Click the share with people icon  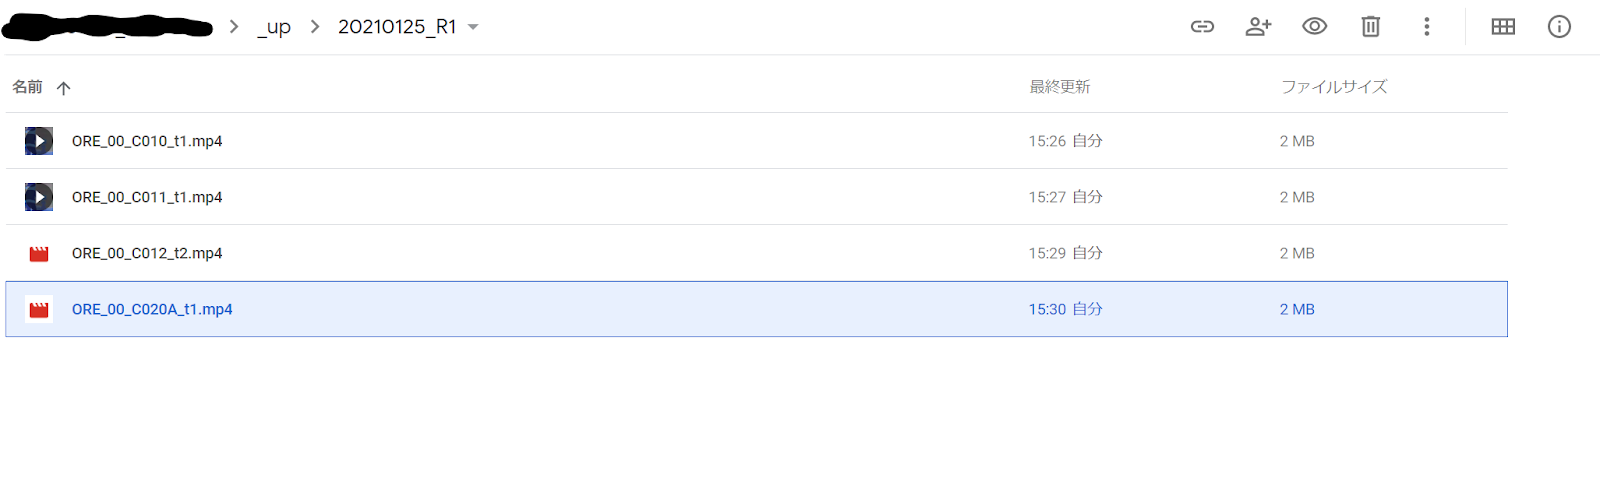pyautogui.click(x=1258, y=27)
